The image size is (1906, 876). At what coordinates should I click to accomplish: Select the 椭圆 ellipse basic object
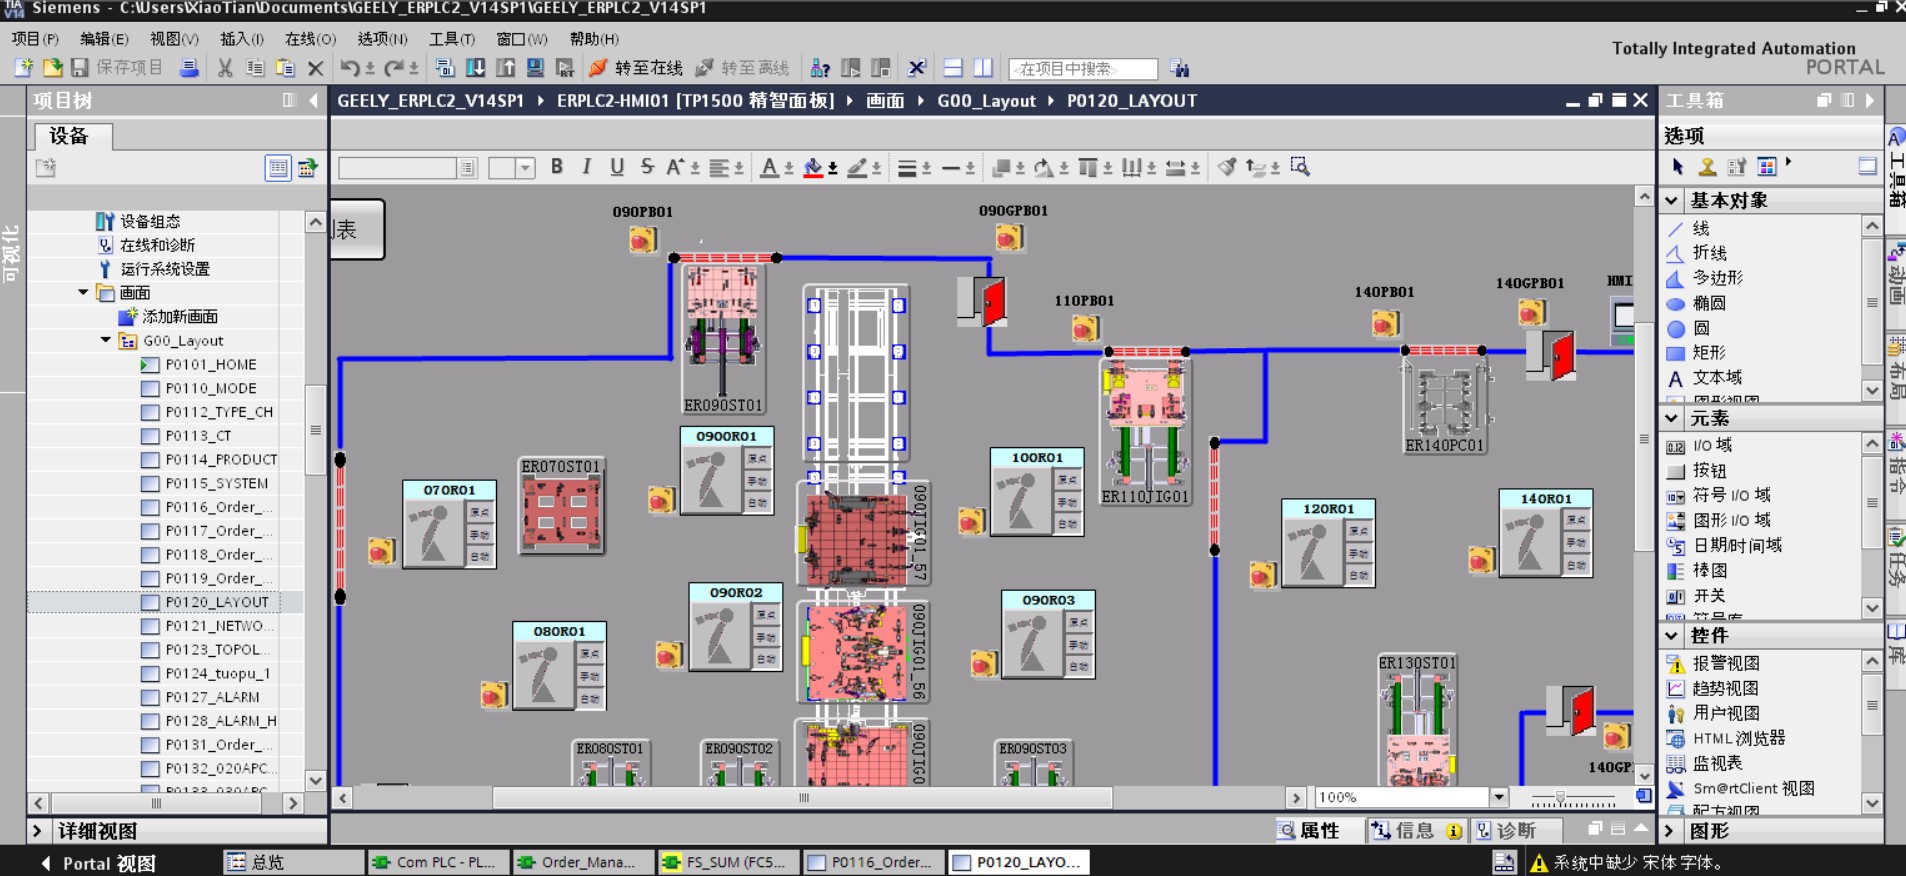(x=1709, y=303)
